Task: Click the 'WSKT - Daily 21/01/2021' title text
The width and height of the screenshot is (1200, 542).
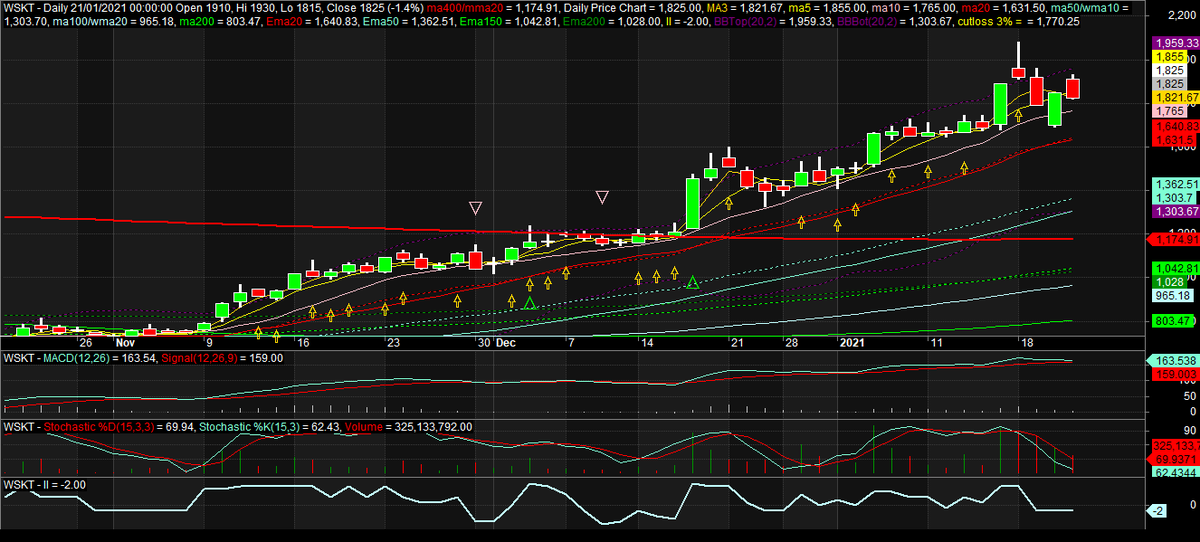Action: pos(64,8)
